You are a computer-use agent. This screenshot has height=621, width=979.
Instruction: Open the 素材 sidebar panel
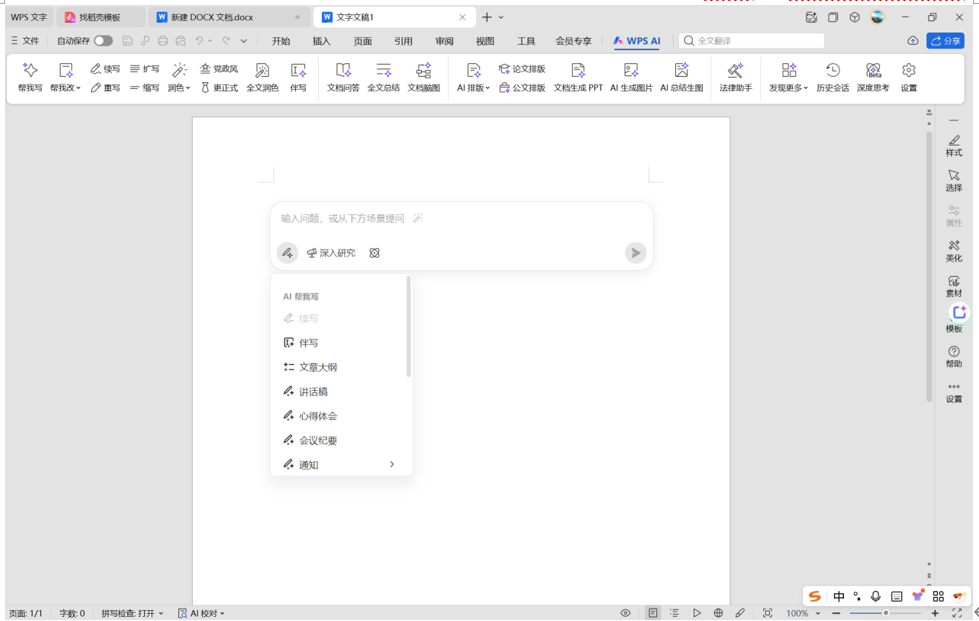click(953, 286)
